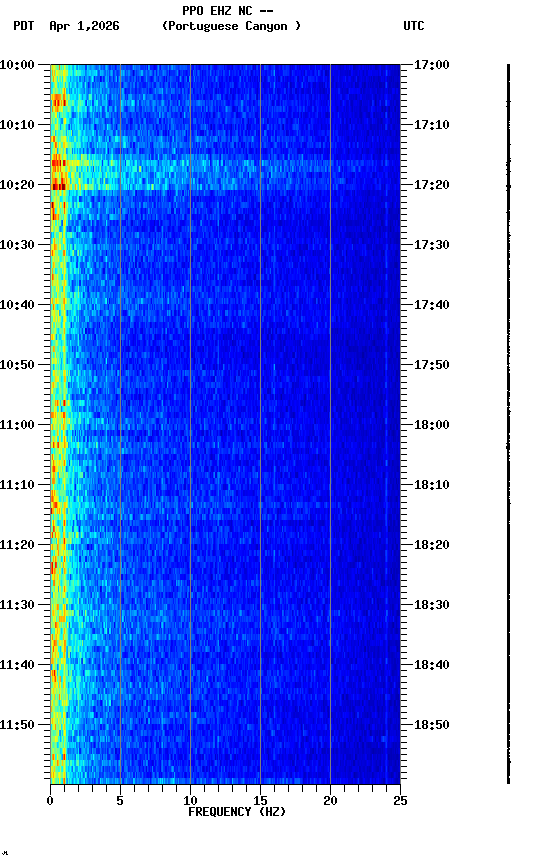Click the date Apr 1,2026

click(84, 26)
